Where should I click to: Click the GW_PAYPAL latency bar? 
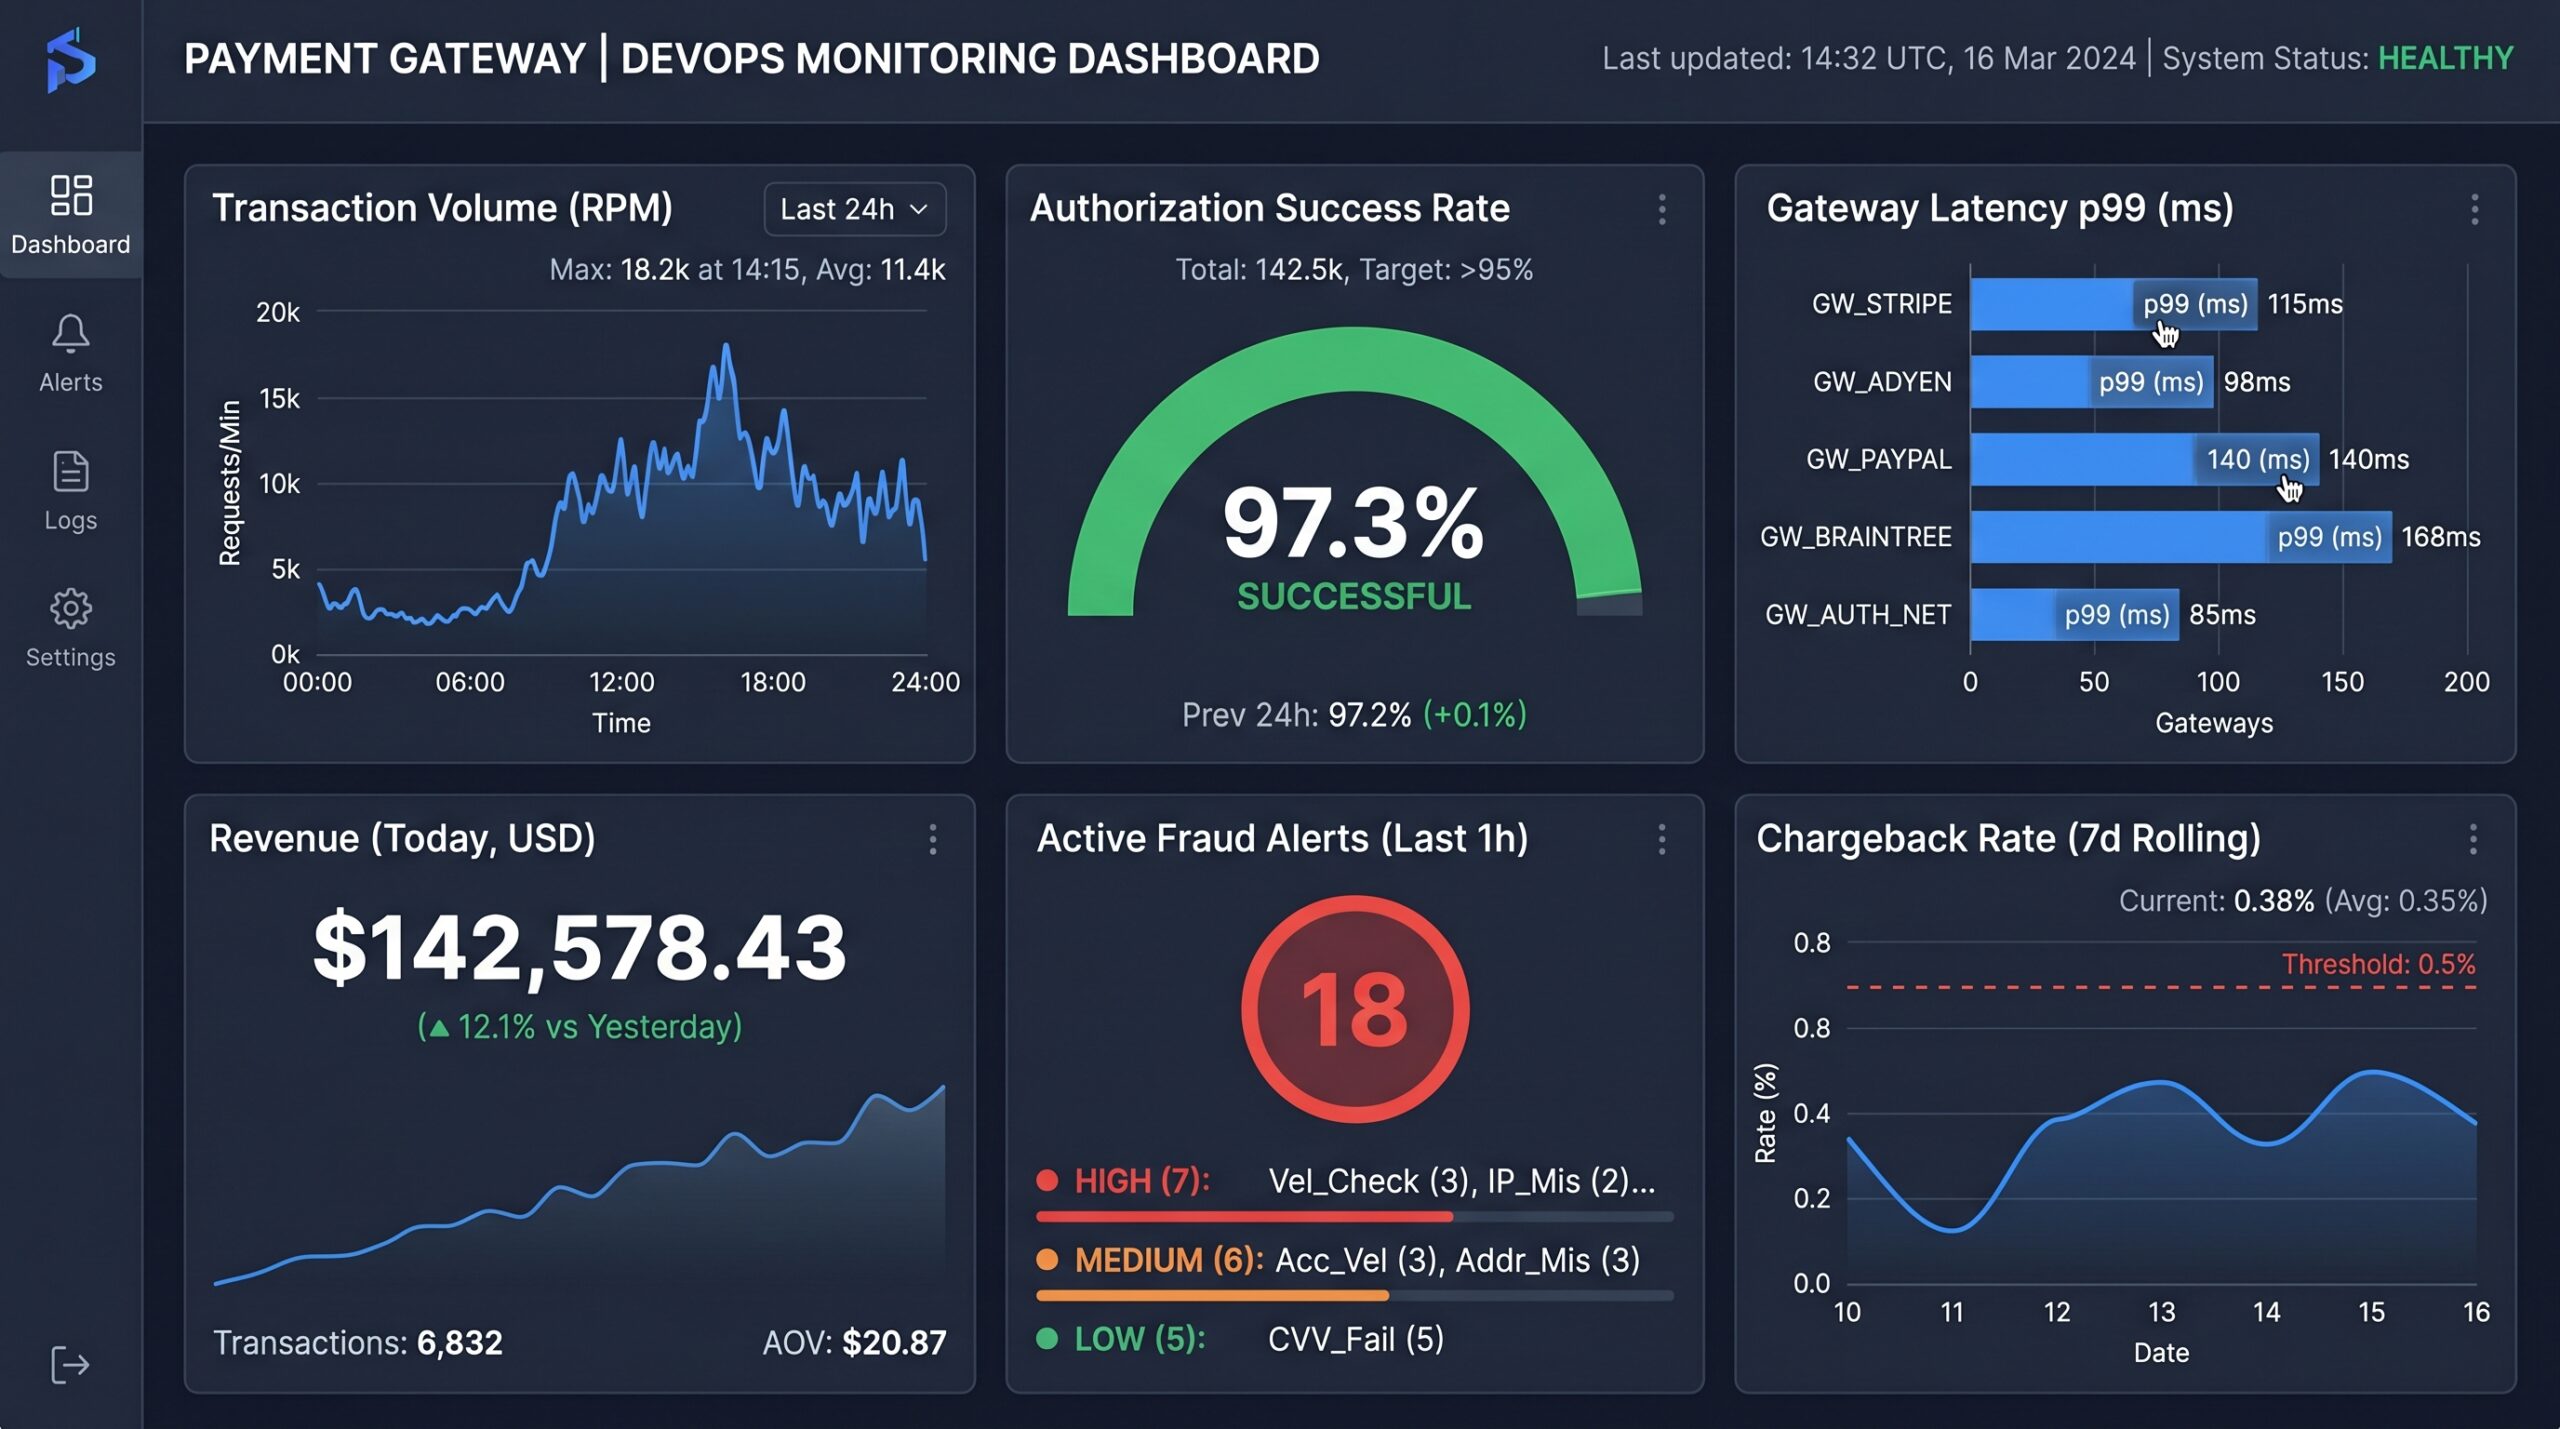pyautogui.click(x=2144, y=459)
